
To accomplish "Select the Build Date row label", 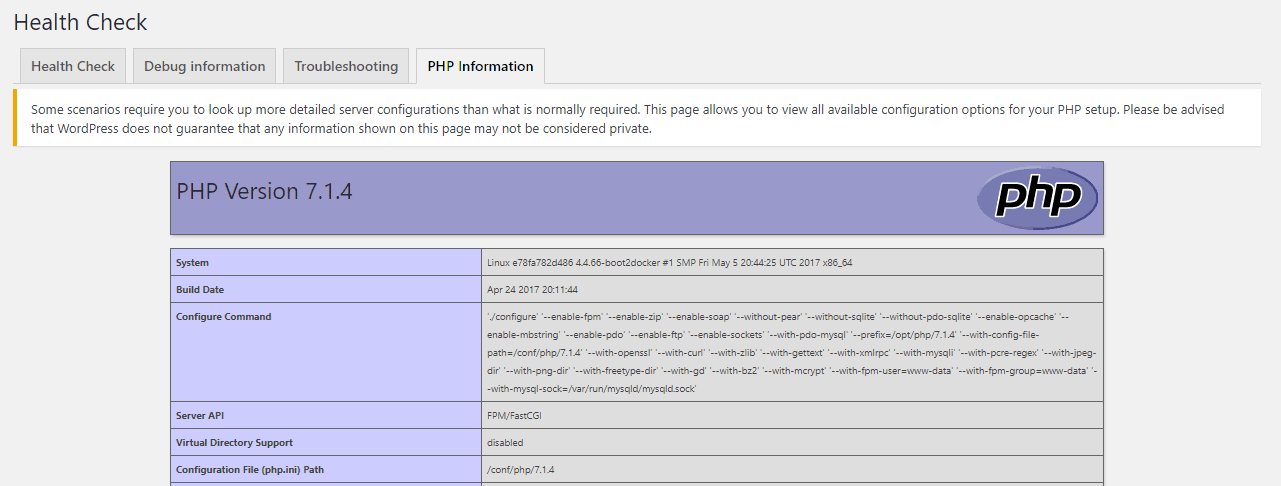I will [x=200, y=290].
